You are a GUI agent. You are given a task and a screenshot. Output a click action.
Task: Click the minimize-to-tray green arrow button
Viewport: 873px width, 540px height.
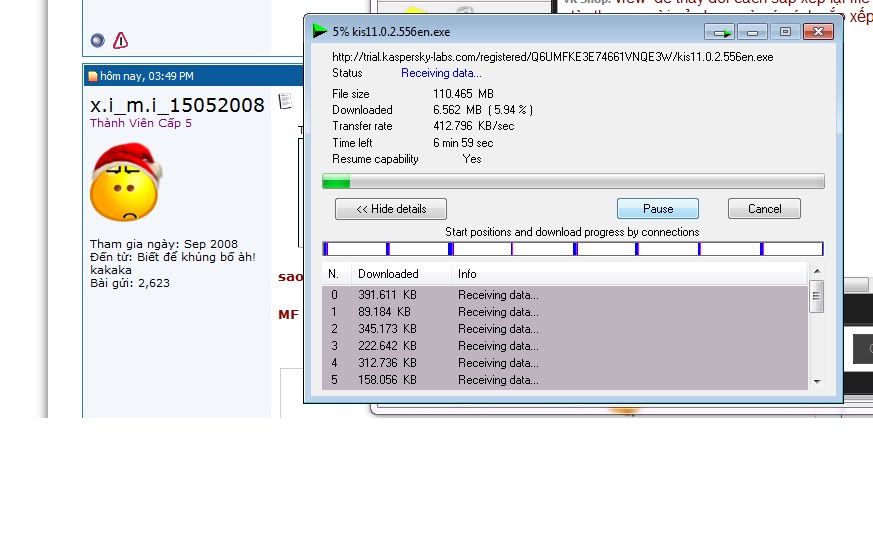(x=719, y=32)
